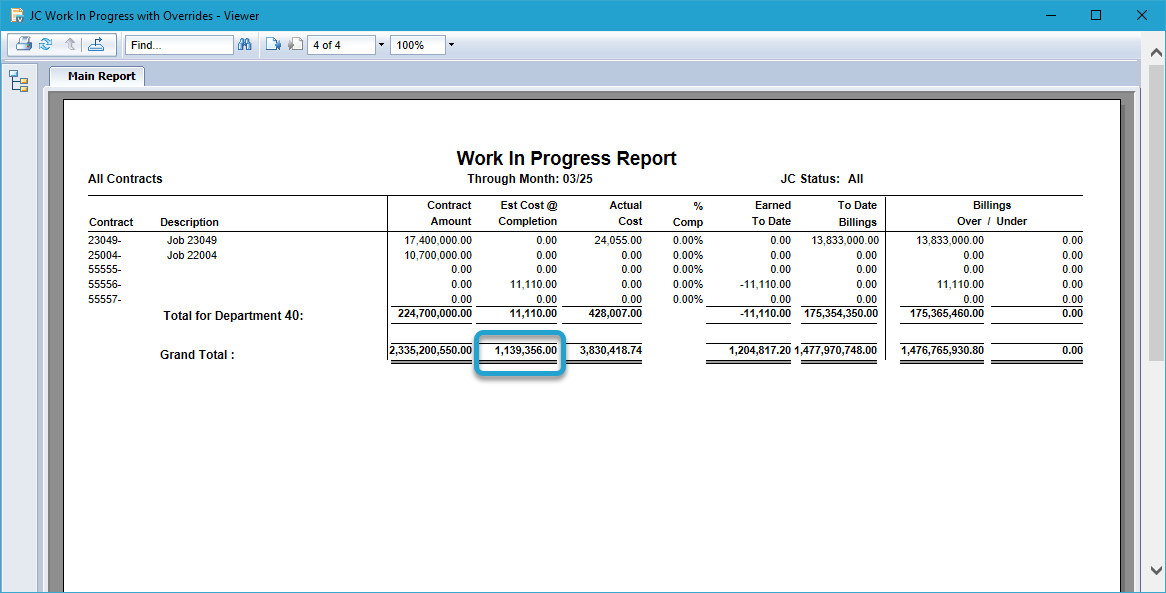Click Billings Over / Under column header
Viewport: 1166px width, 593px height.
pos(992,213)
